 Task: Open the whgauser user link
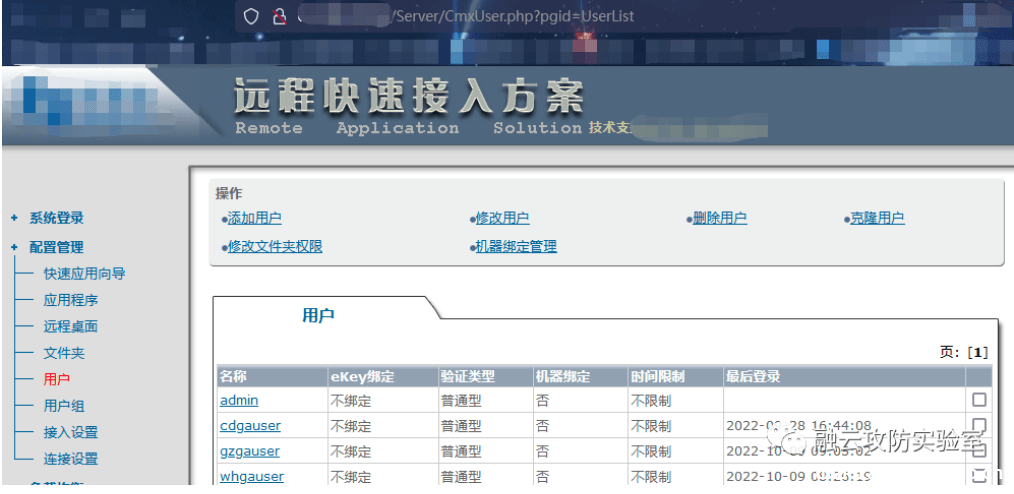click(252, 477)
